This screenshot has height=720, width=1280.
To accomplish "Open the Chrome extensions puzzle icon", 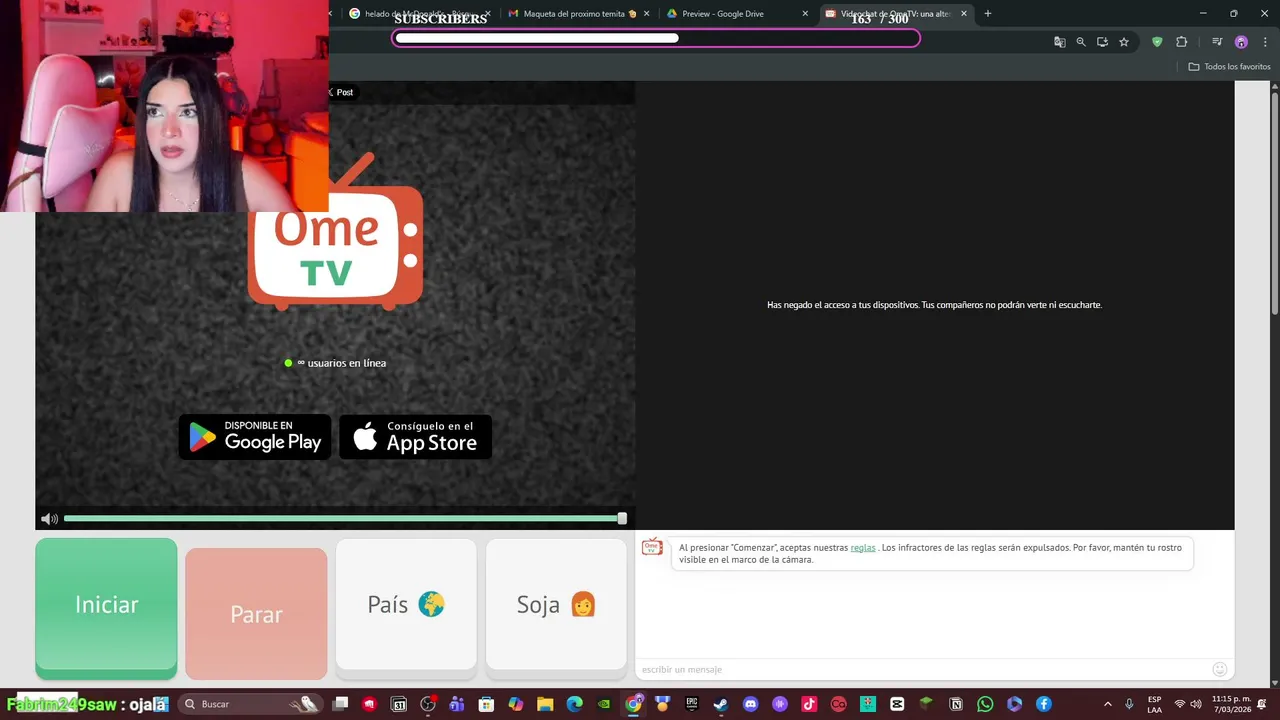I will click(x=1181, y=42).
